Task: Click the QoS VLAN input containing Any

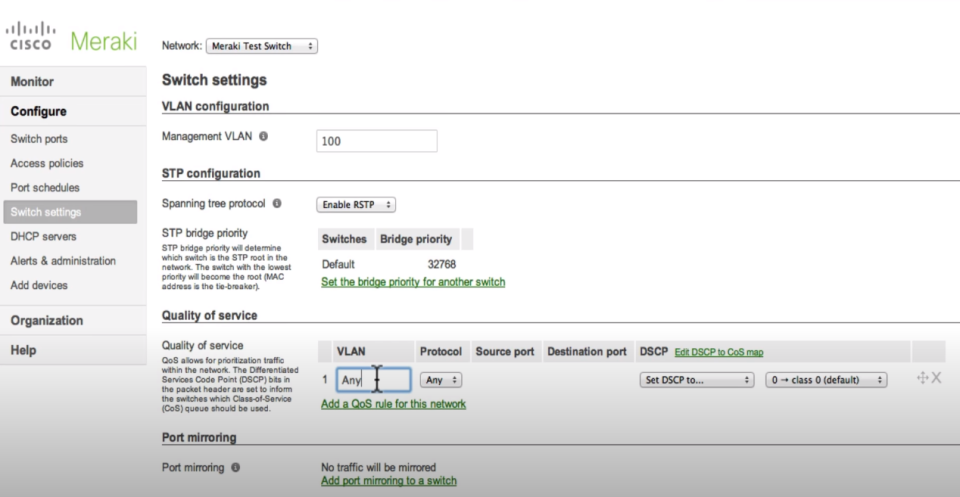Action: tap(373, 380)
